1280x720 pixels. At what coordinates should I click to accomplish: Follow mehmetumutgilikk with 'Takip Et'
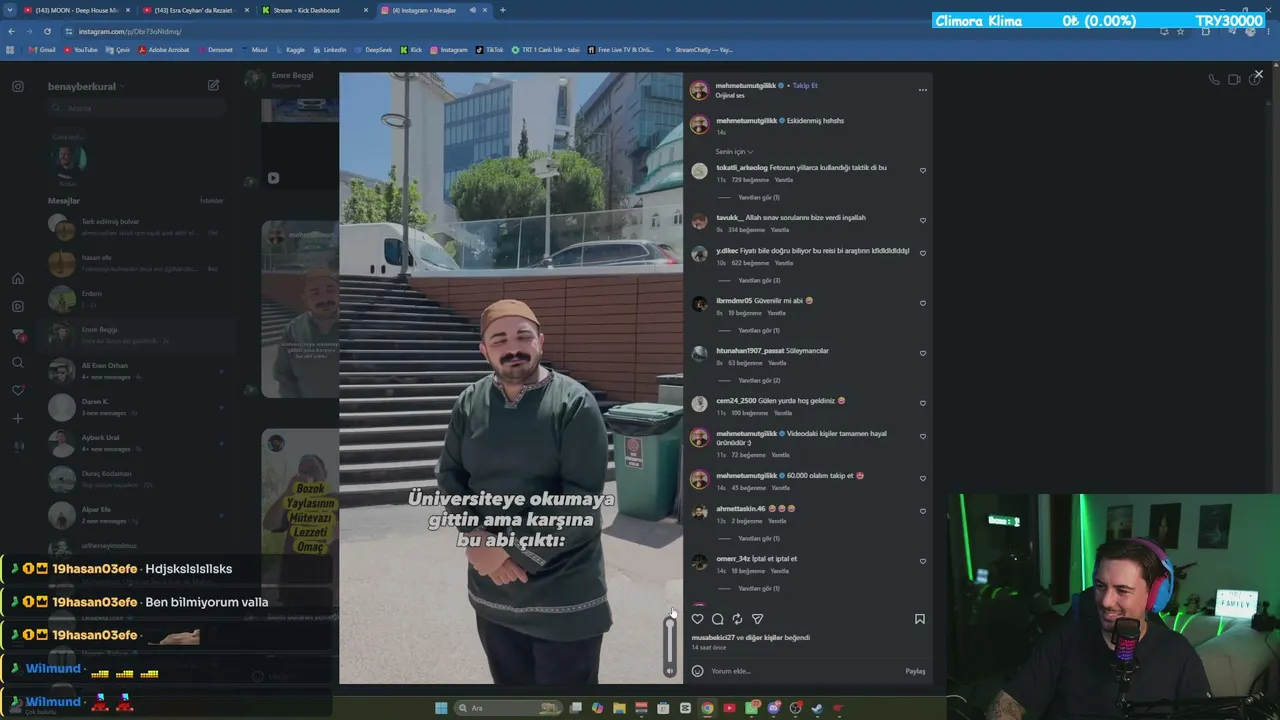[805, 86]
